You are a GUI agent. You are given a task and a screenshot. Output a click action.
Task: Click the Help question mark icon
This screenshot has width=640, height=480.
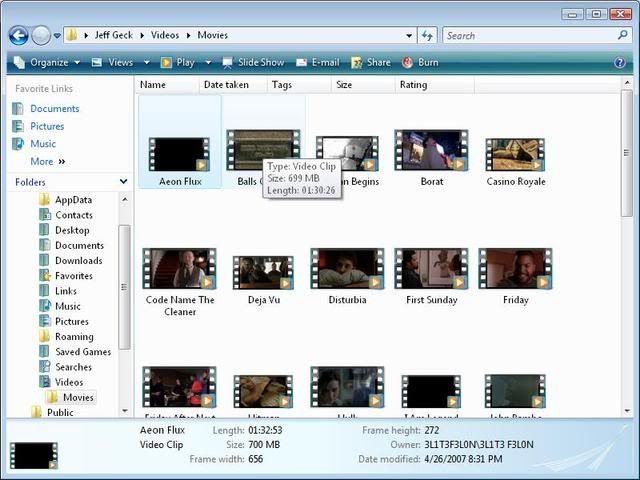tap(620, 62)
